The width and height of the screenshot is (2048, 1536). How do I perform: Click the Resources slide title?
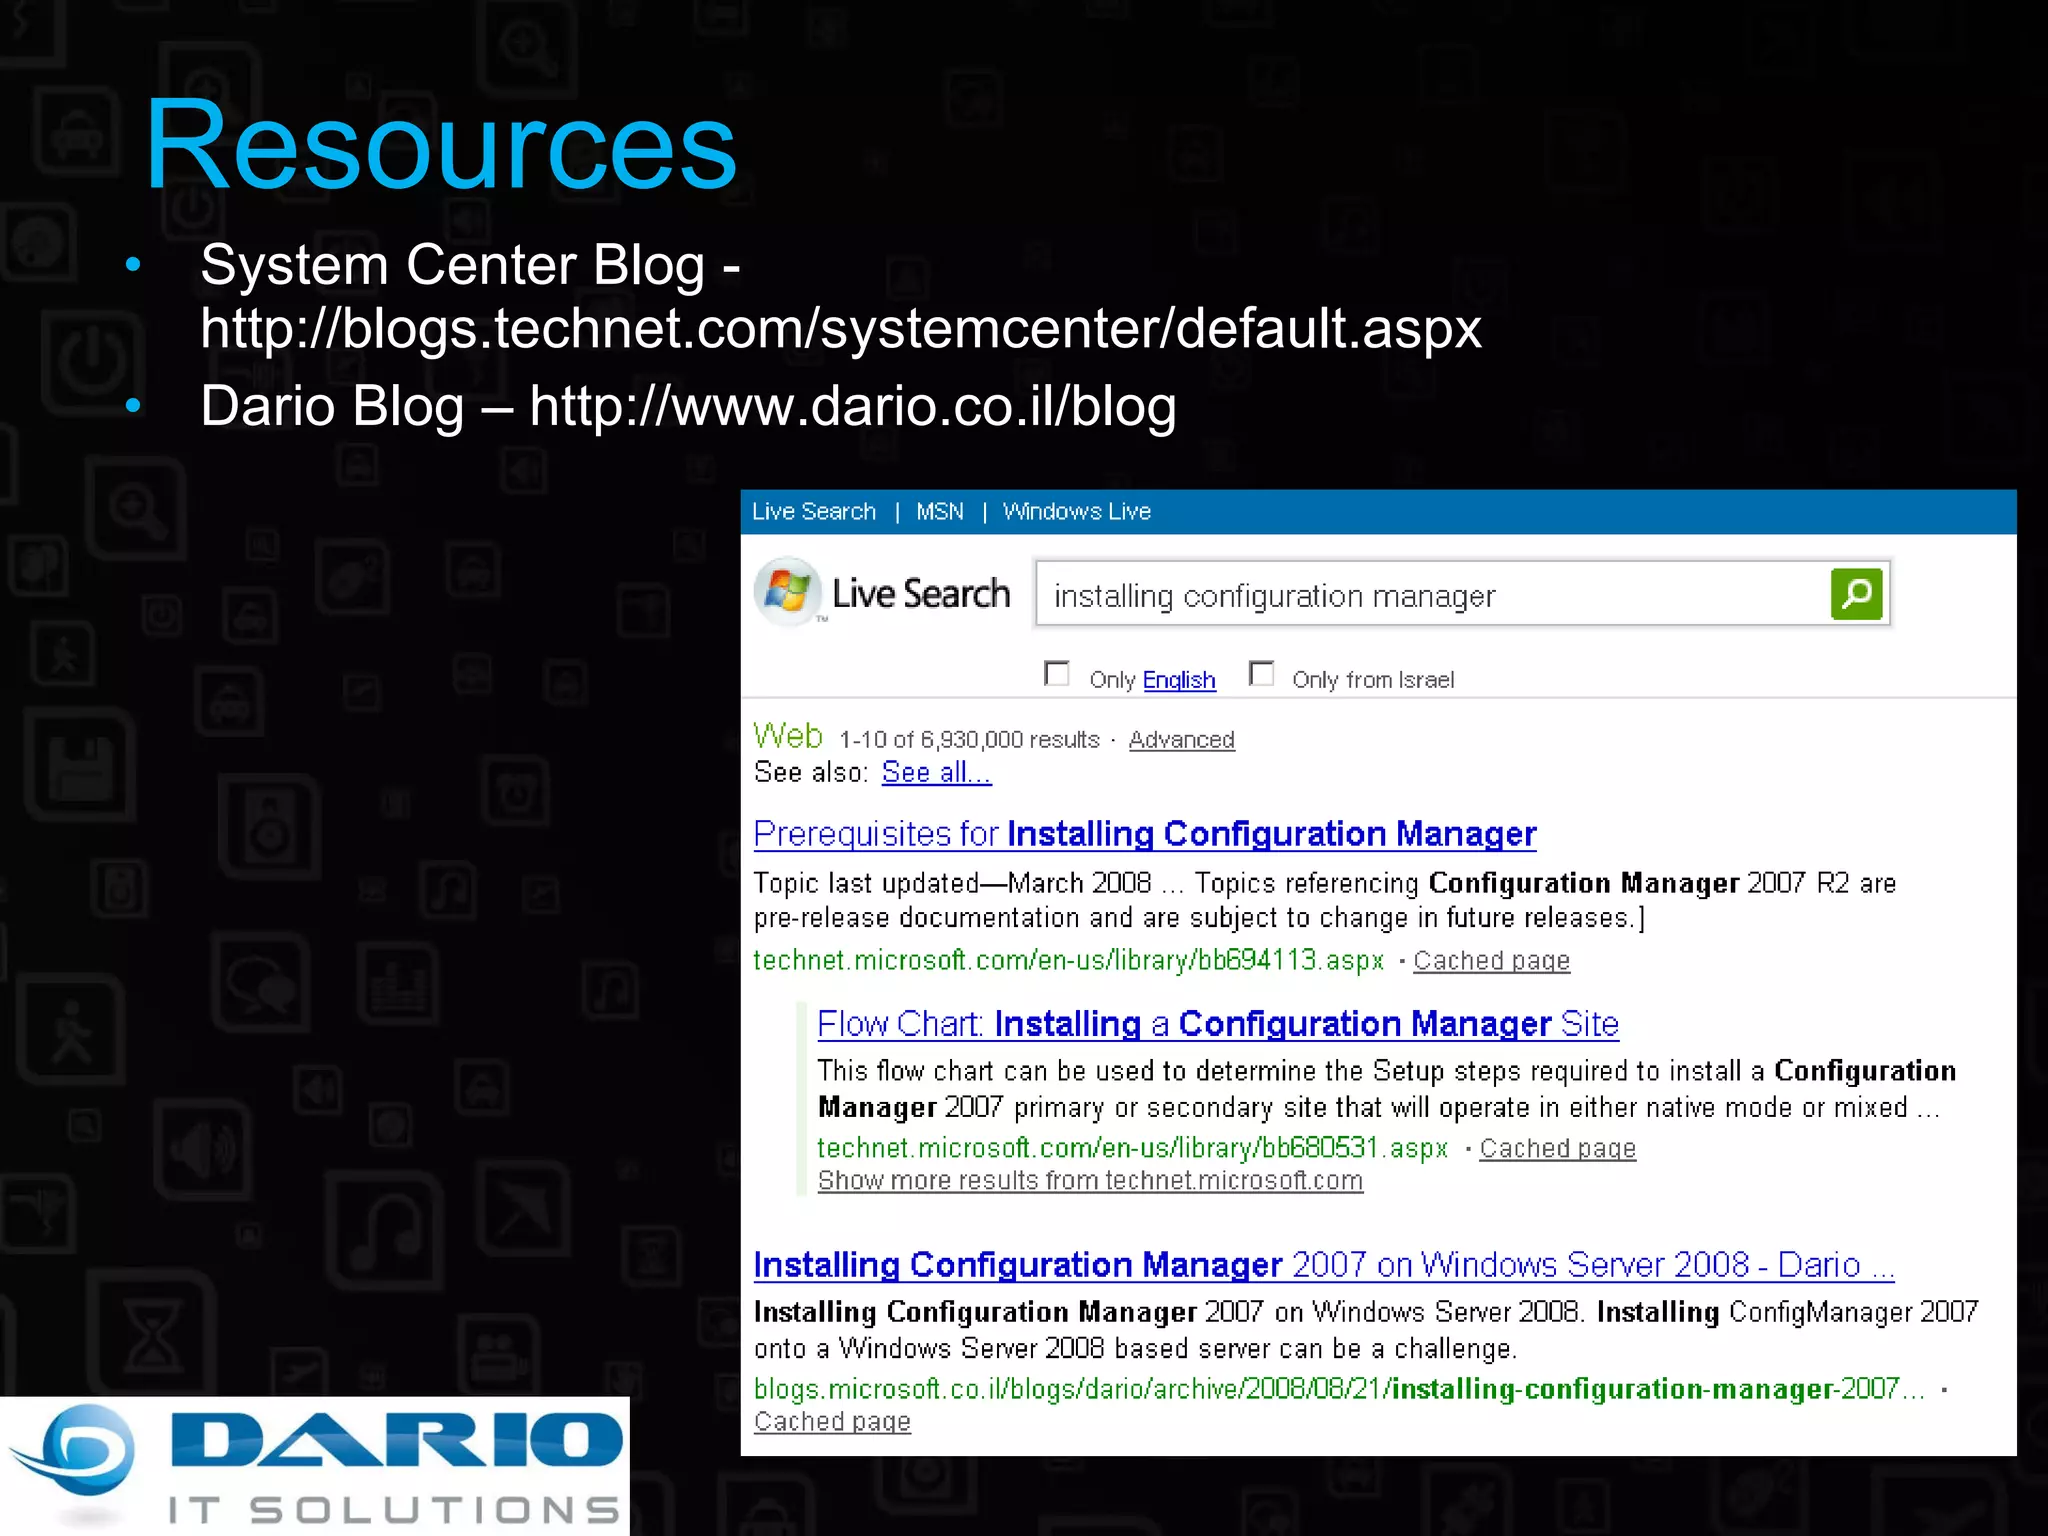pyautogui.click(x=441, y=145)
